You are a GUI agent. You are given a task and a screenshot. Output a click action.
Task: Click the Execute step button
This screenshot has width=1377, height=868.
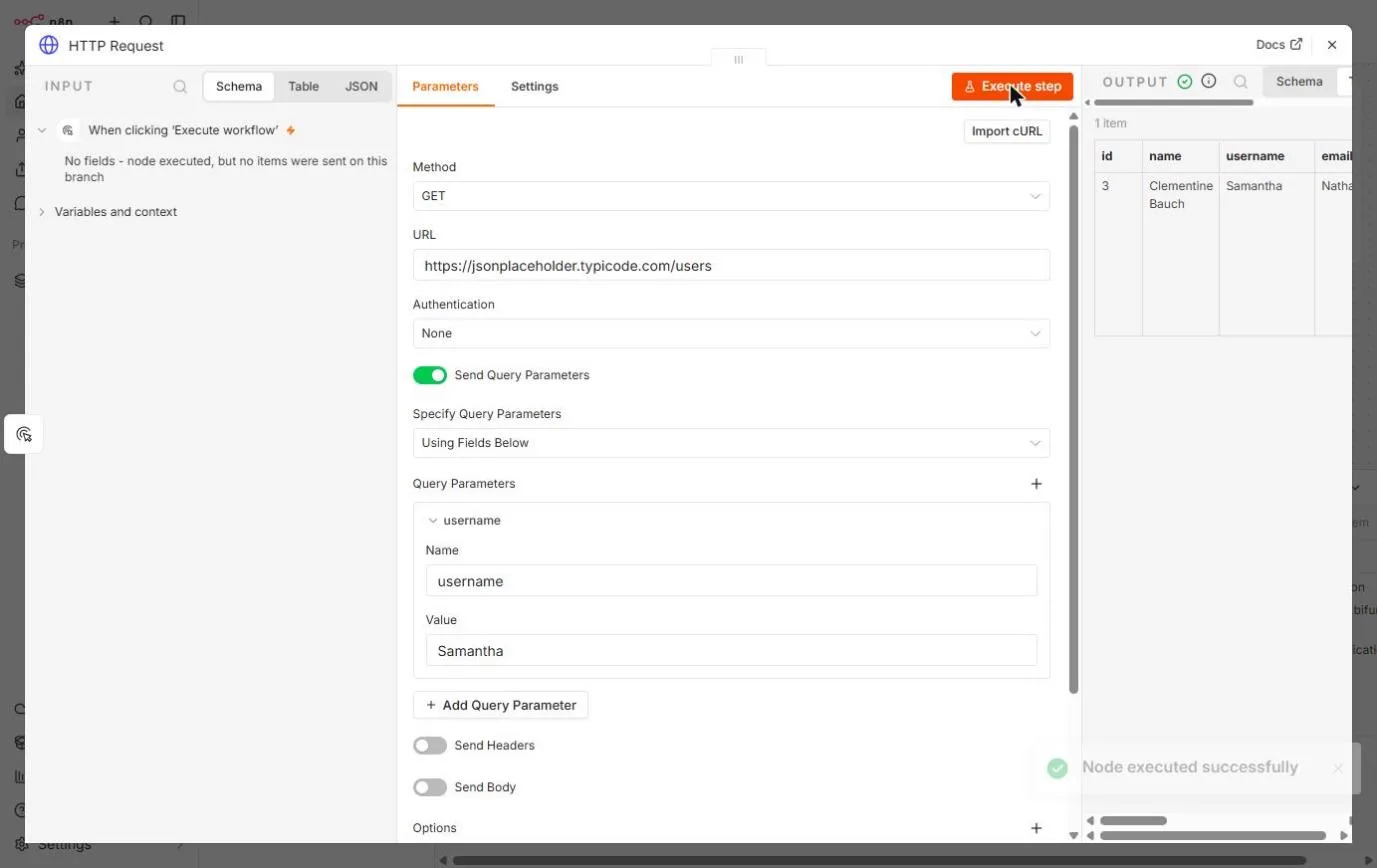coord(1012,87)
